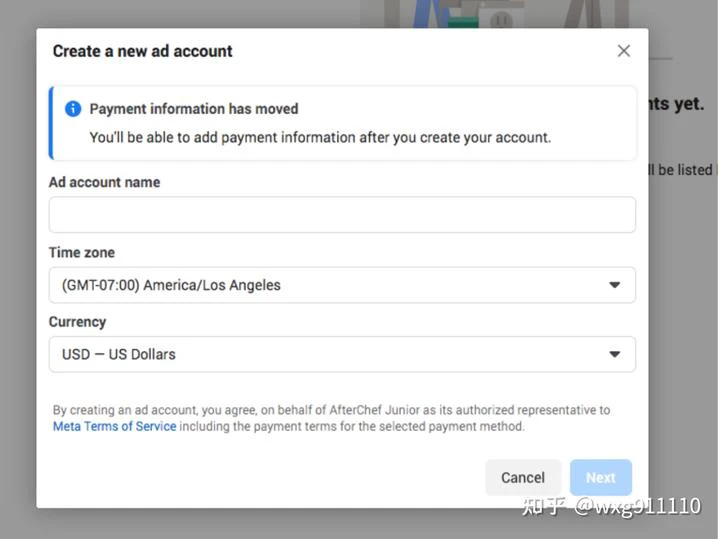Click the arrow on the Time zone selector

point(614,285)
